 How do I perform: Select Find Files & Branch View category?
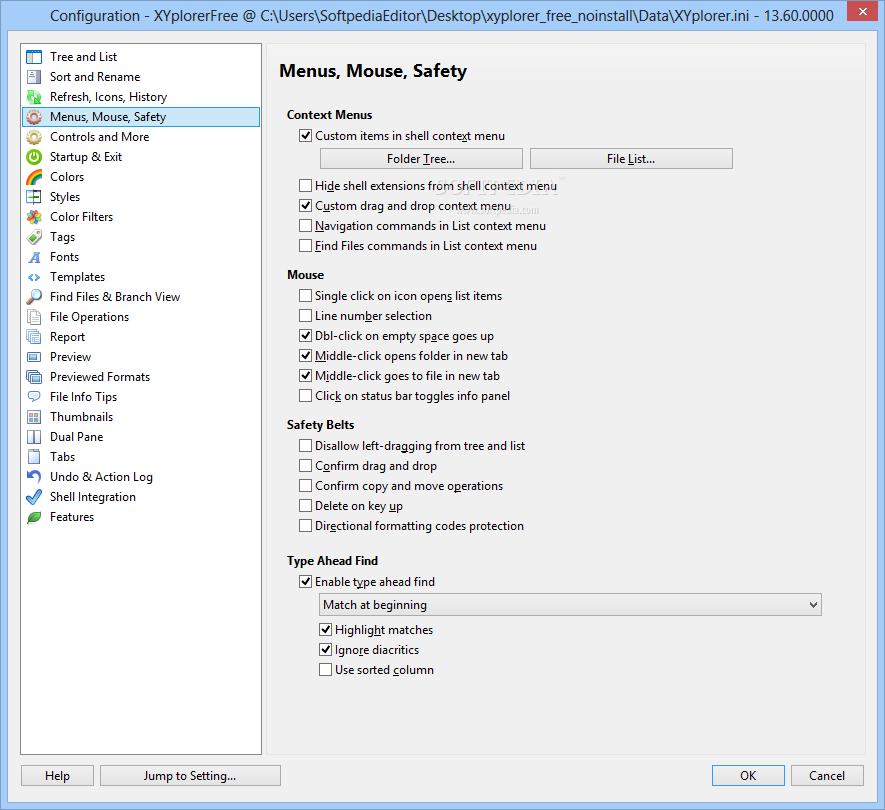[x=115, y=297]
